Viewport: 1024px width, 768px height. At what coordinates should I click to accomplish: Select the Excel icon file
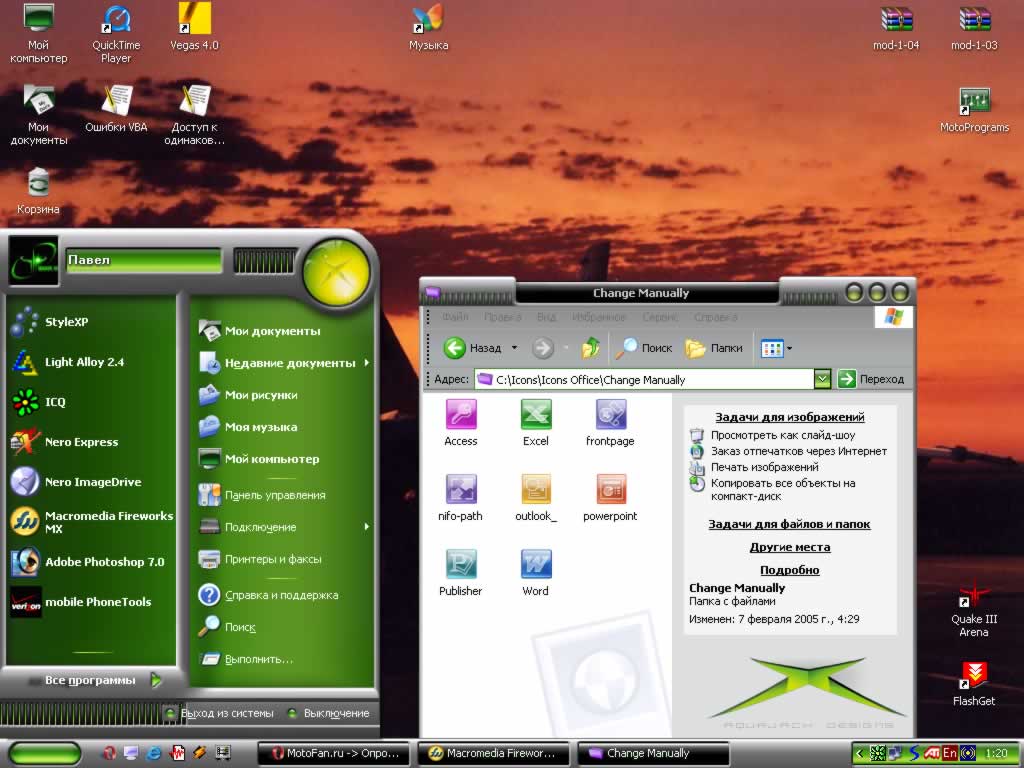click(x=536, y=423)
